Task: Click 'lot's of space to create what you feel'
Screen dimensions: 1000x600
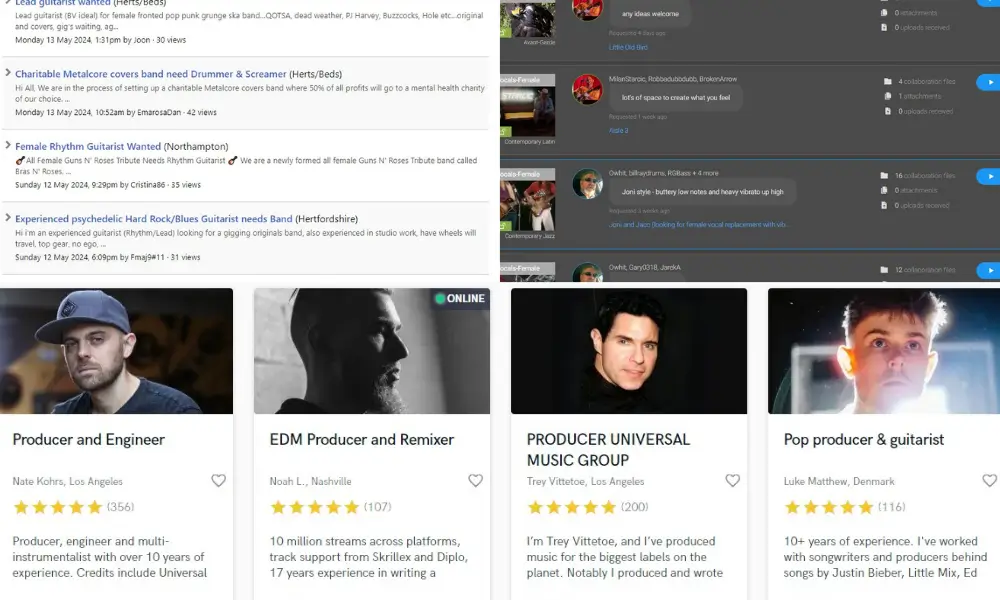Action: (676, 98)
